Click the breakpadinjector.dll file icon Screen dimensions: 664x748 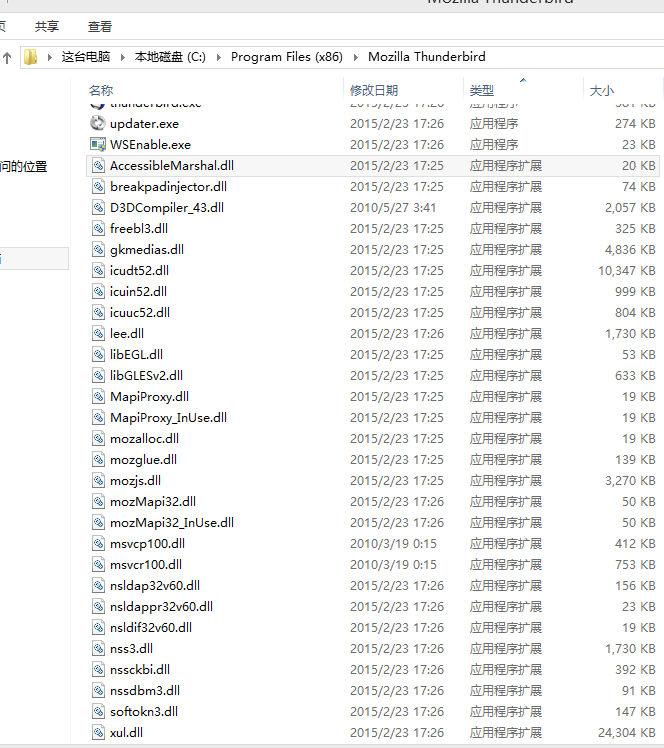(98, 187)
